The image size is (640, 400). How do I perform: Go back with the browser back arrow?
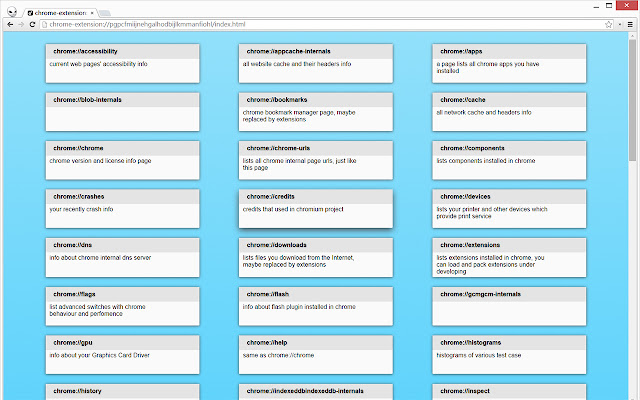11,24
